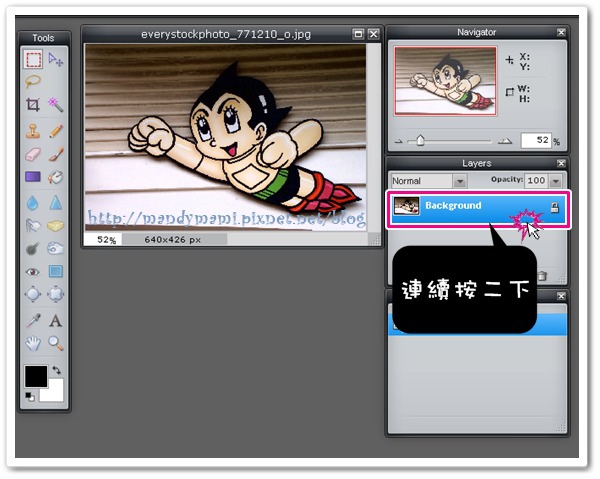Click the Navigator preview thumbnail
The image size is (600, 479).
[445, 81]
